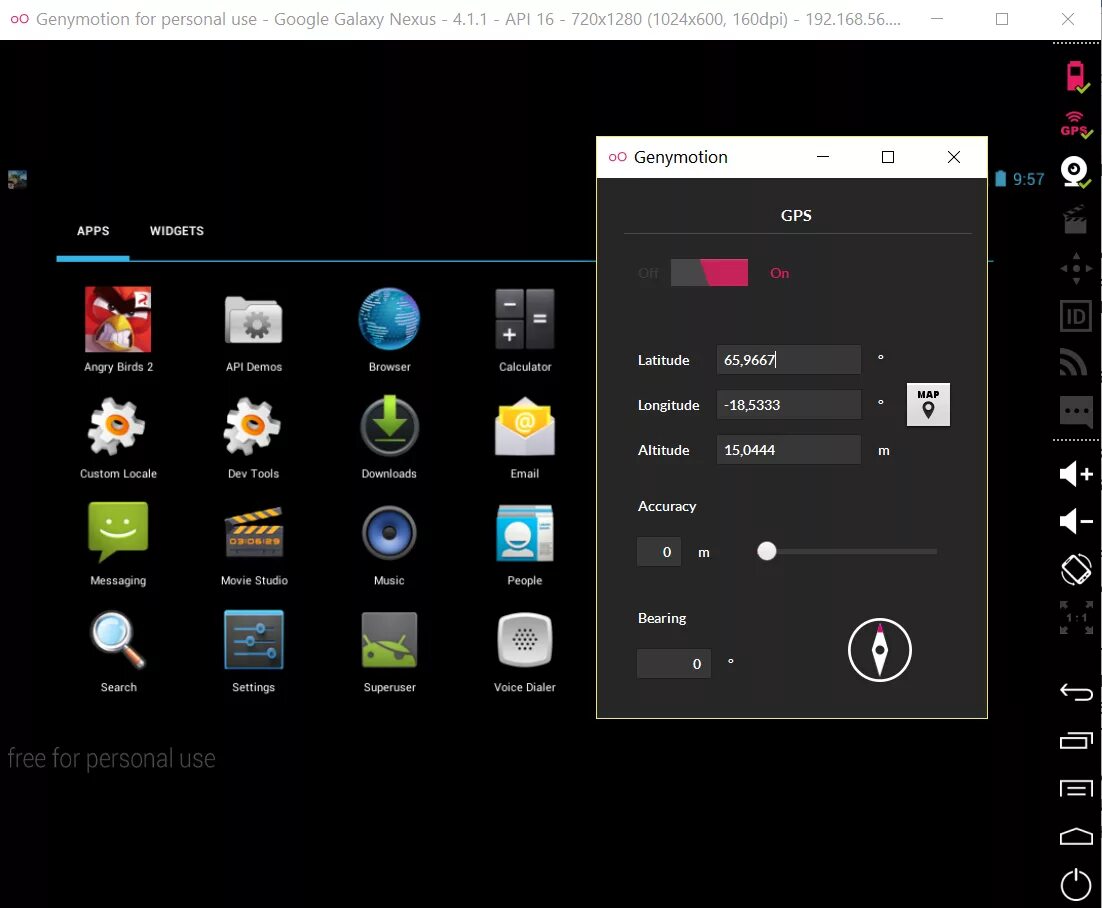Click the device power button
The image size is (1102, 908).
click(x=1076, y=884)
